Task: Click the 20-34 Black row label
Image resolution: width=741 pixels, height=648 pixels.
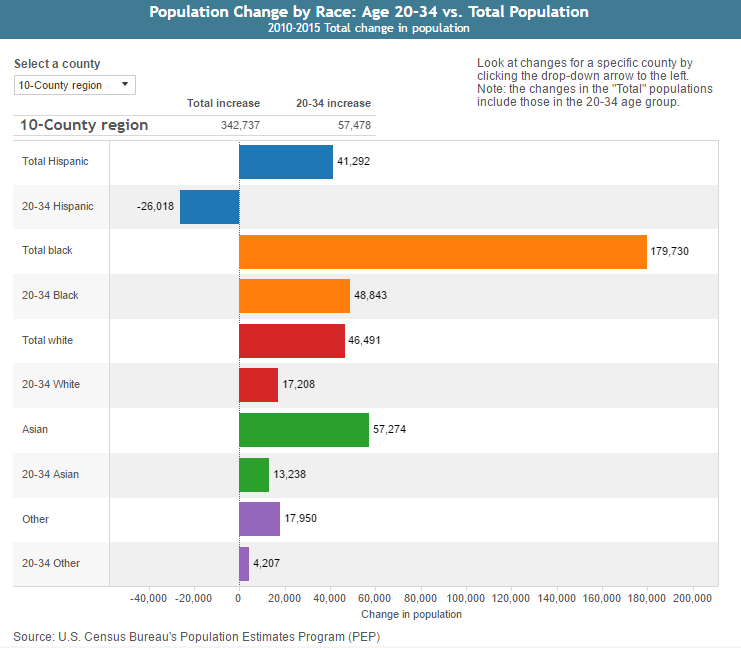Action: pos(50,295)
